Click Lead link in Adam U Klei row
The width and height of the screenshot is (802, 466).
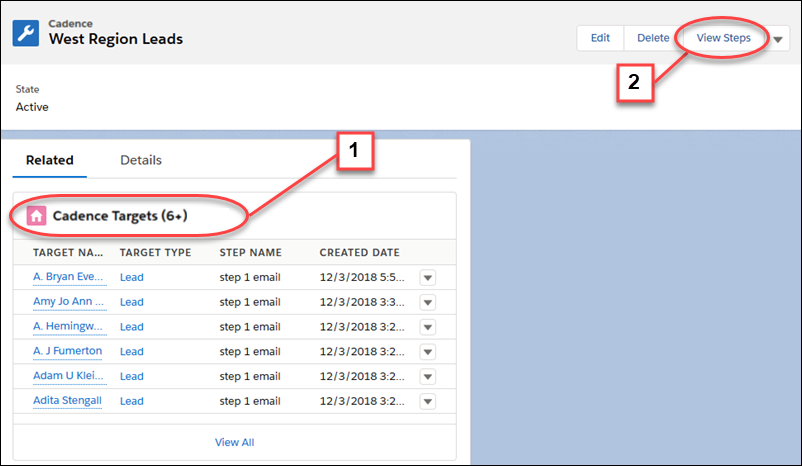point(131,376)
